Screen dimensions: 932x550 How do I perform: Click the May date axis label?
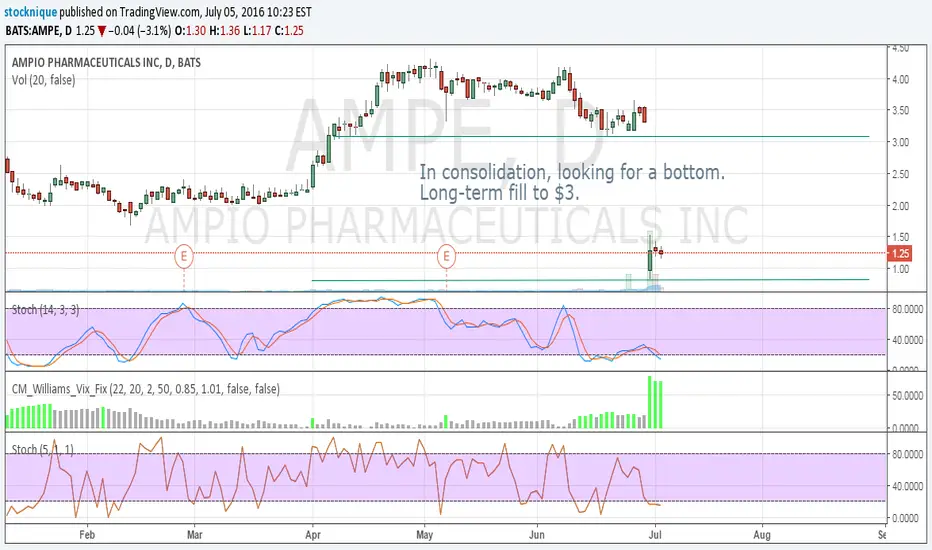pyautogui.click(x=424, y=535)
